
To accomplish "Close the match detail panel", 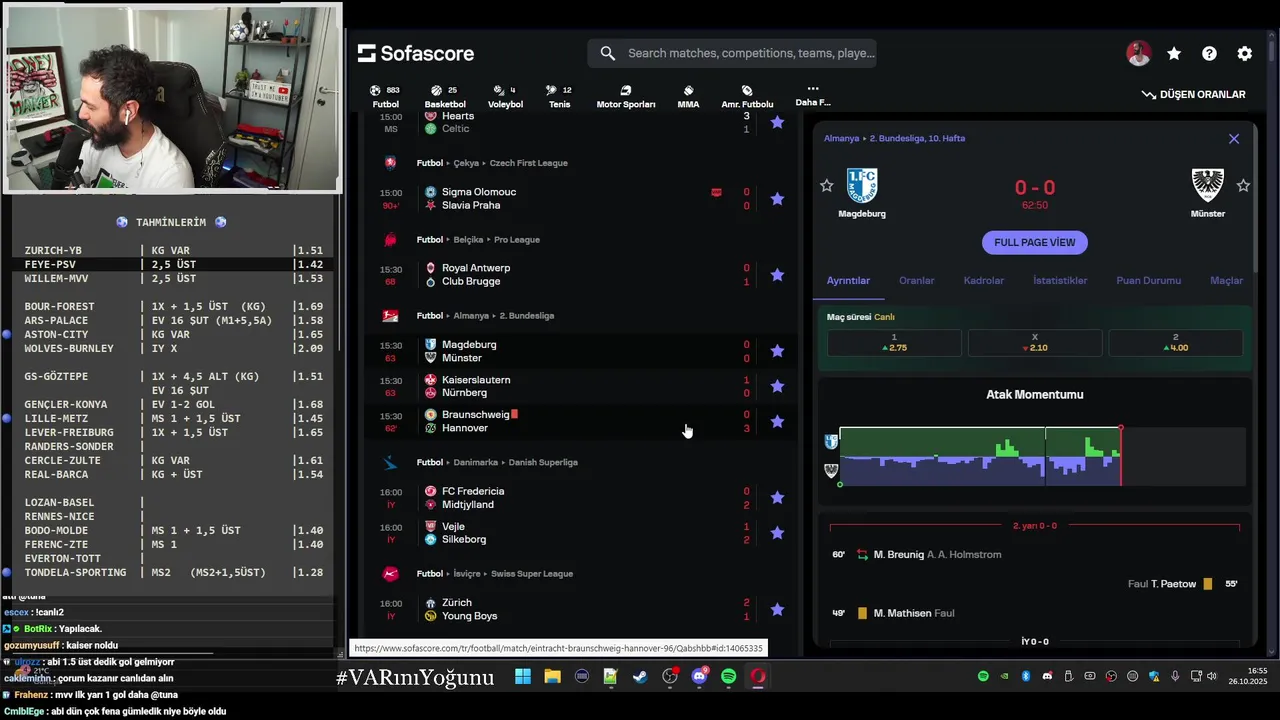I will pyautogui.click(x=1234, y=139).
